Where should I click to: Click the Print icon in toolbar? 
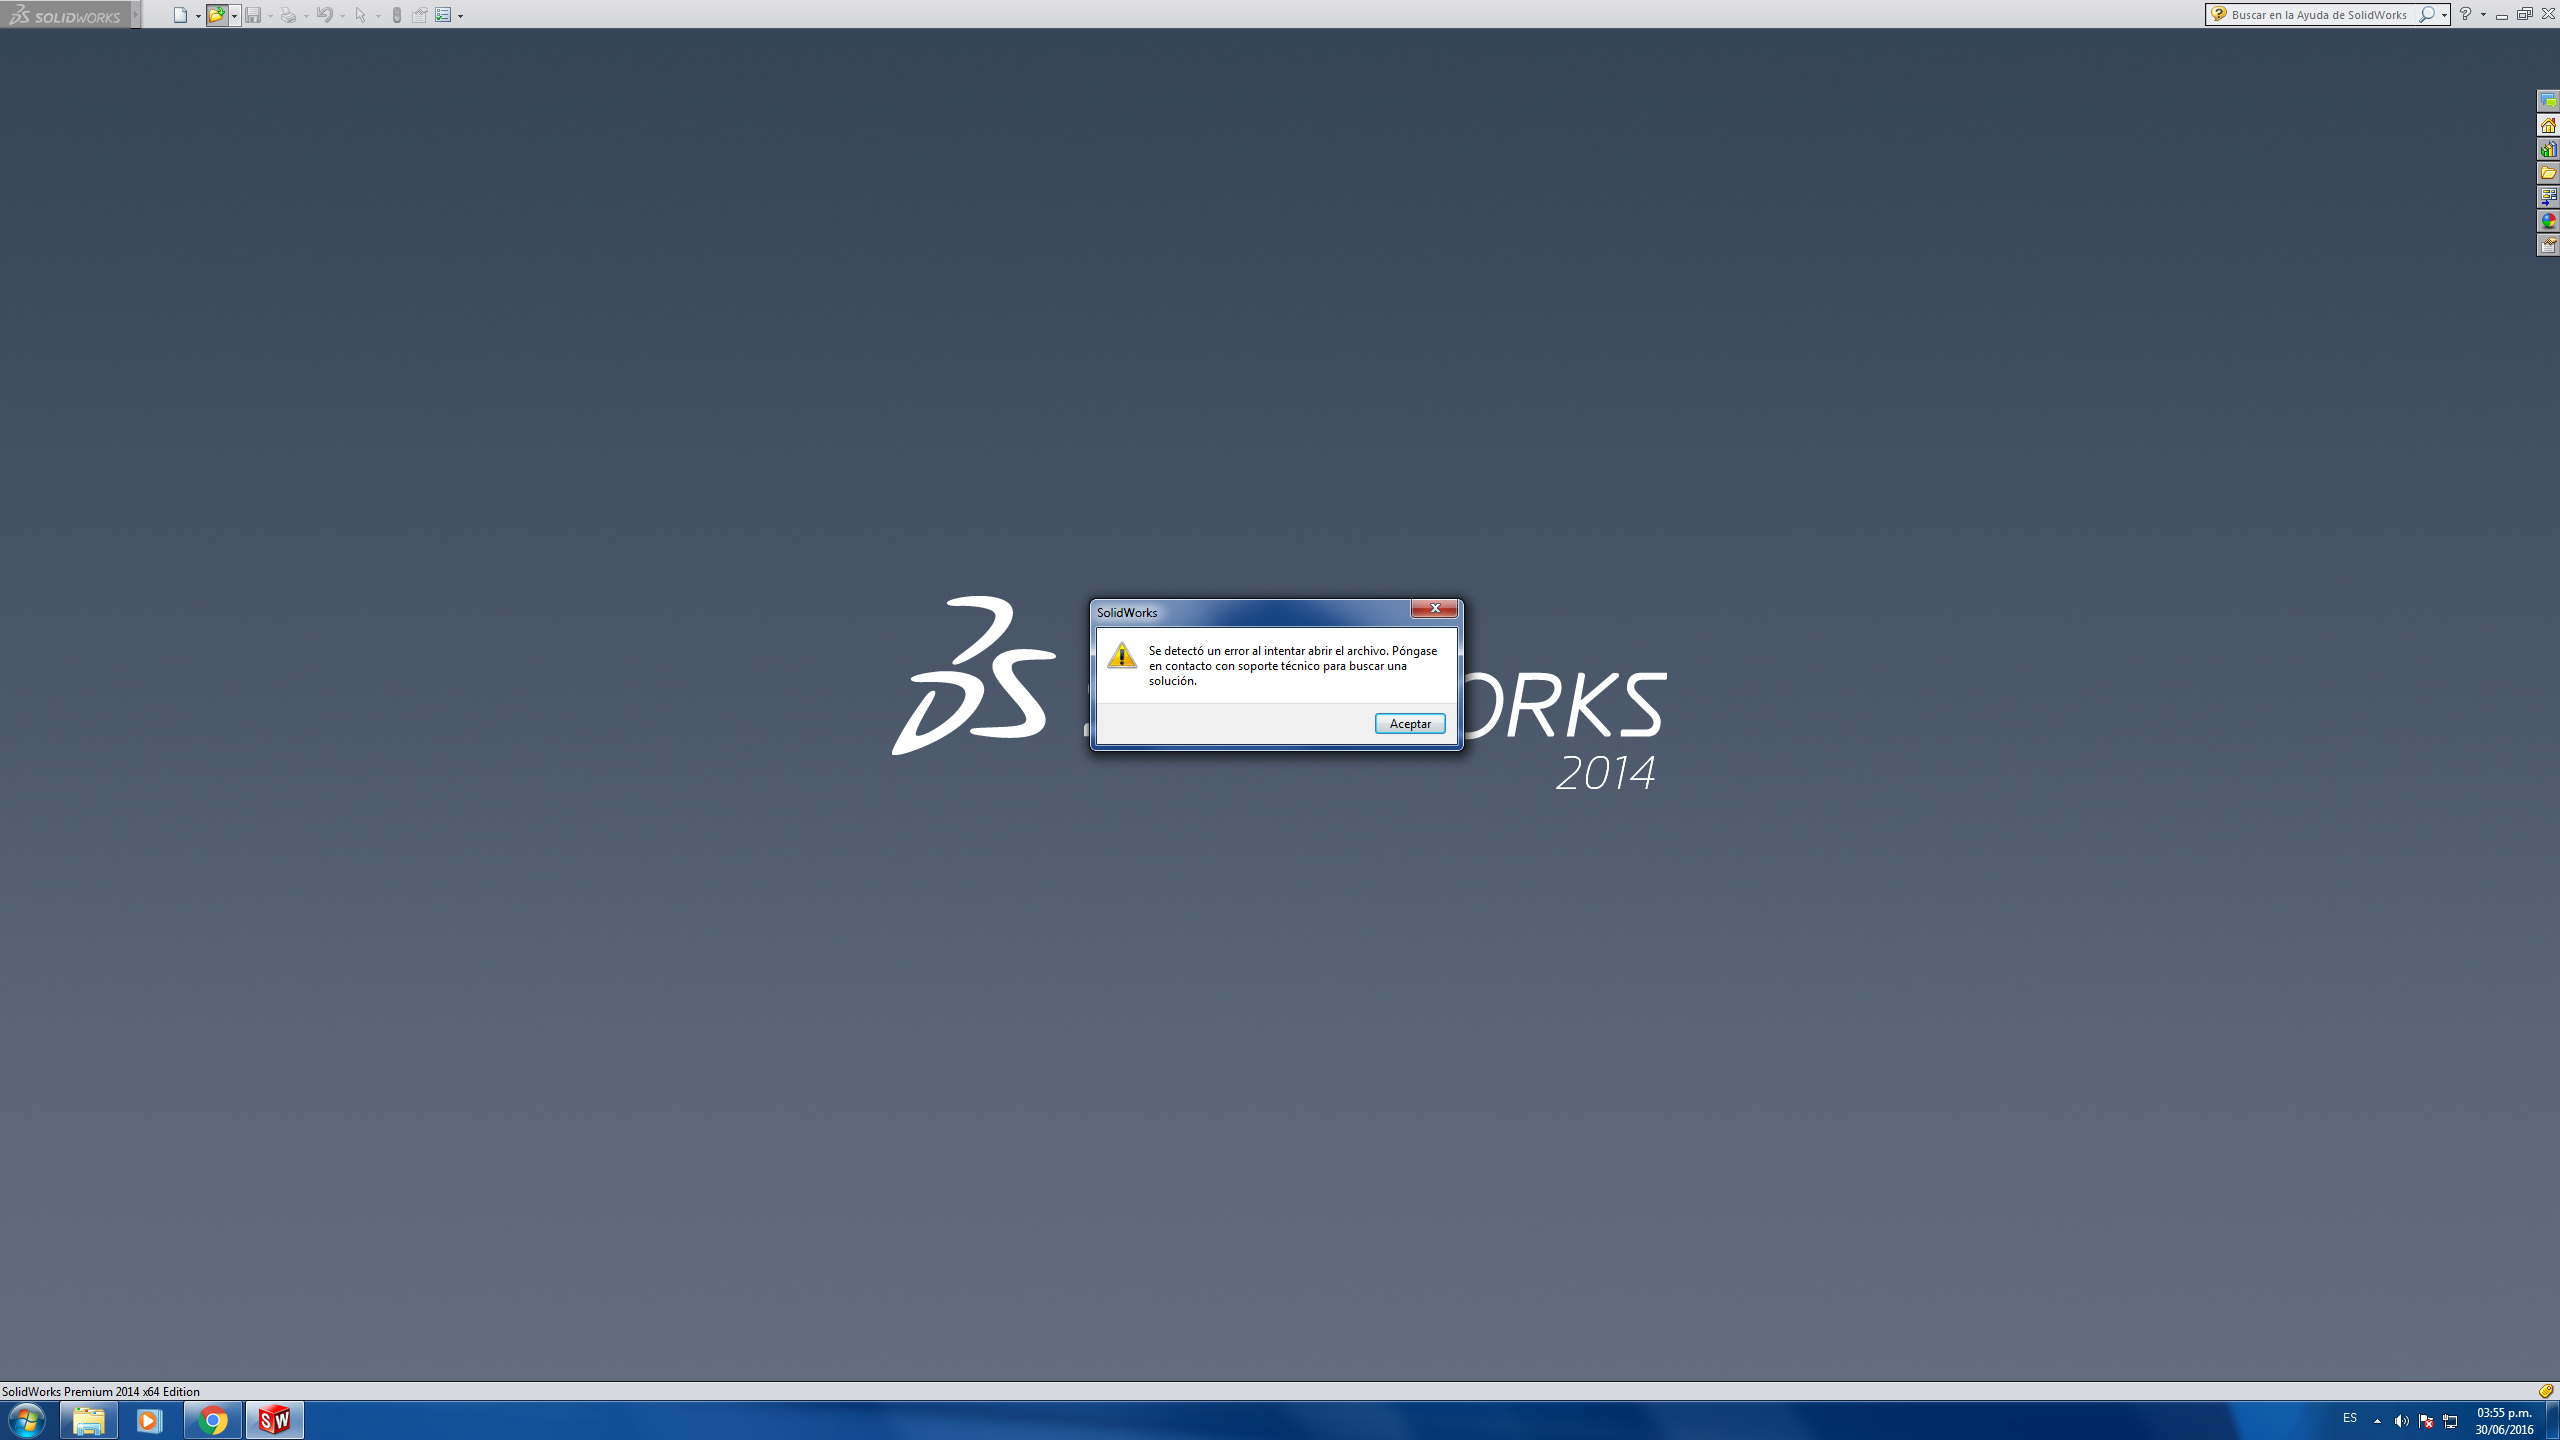pos(288,15)
